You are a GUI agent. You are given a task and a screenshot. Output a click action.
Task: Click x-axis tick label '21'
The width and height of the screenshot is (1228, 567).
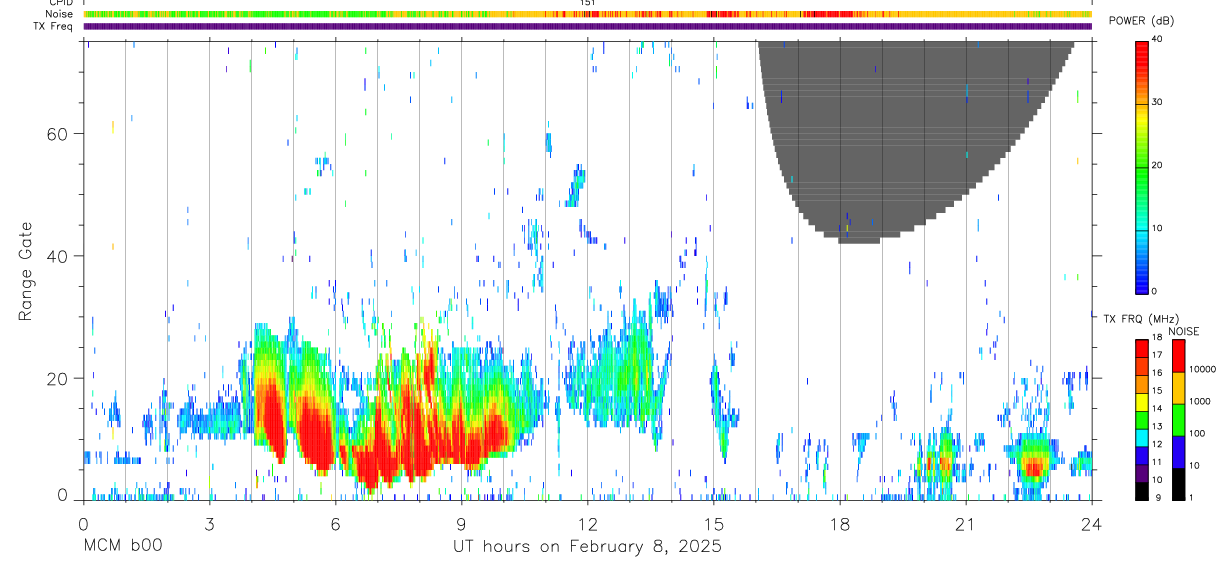(x=965, y=523)
